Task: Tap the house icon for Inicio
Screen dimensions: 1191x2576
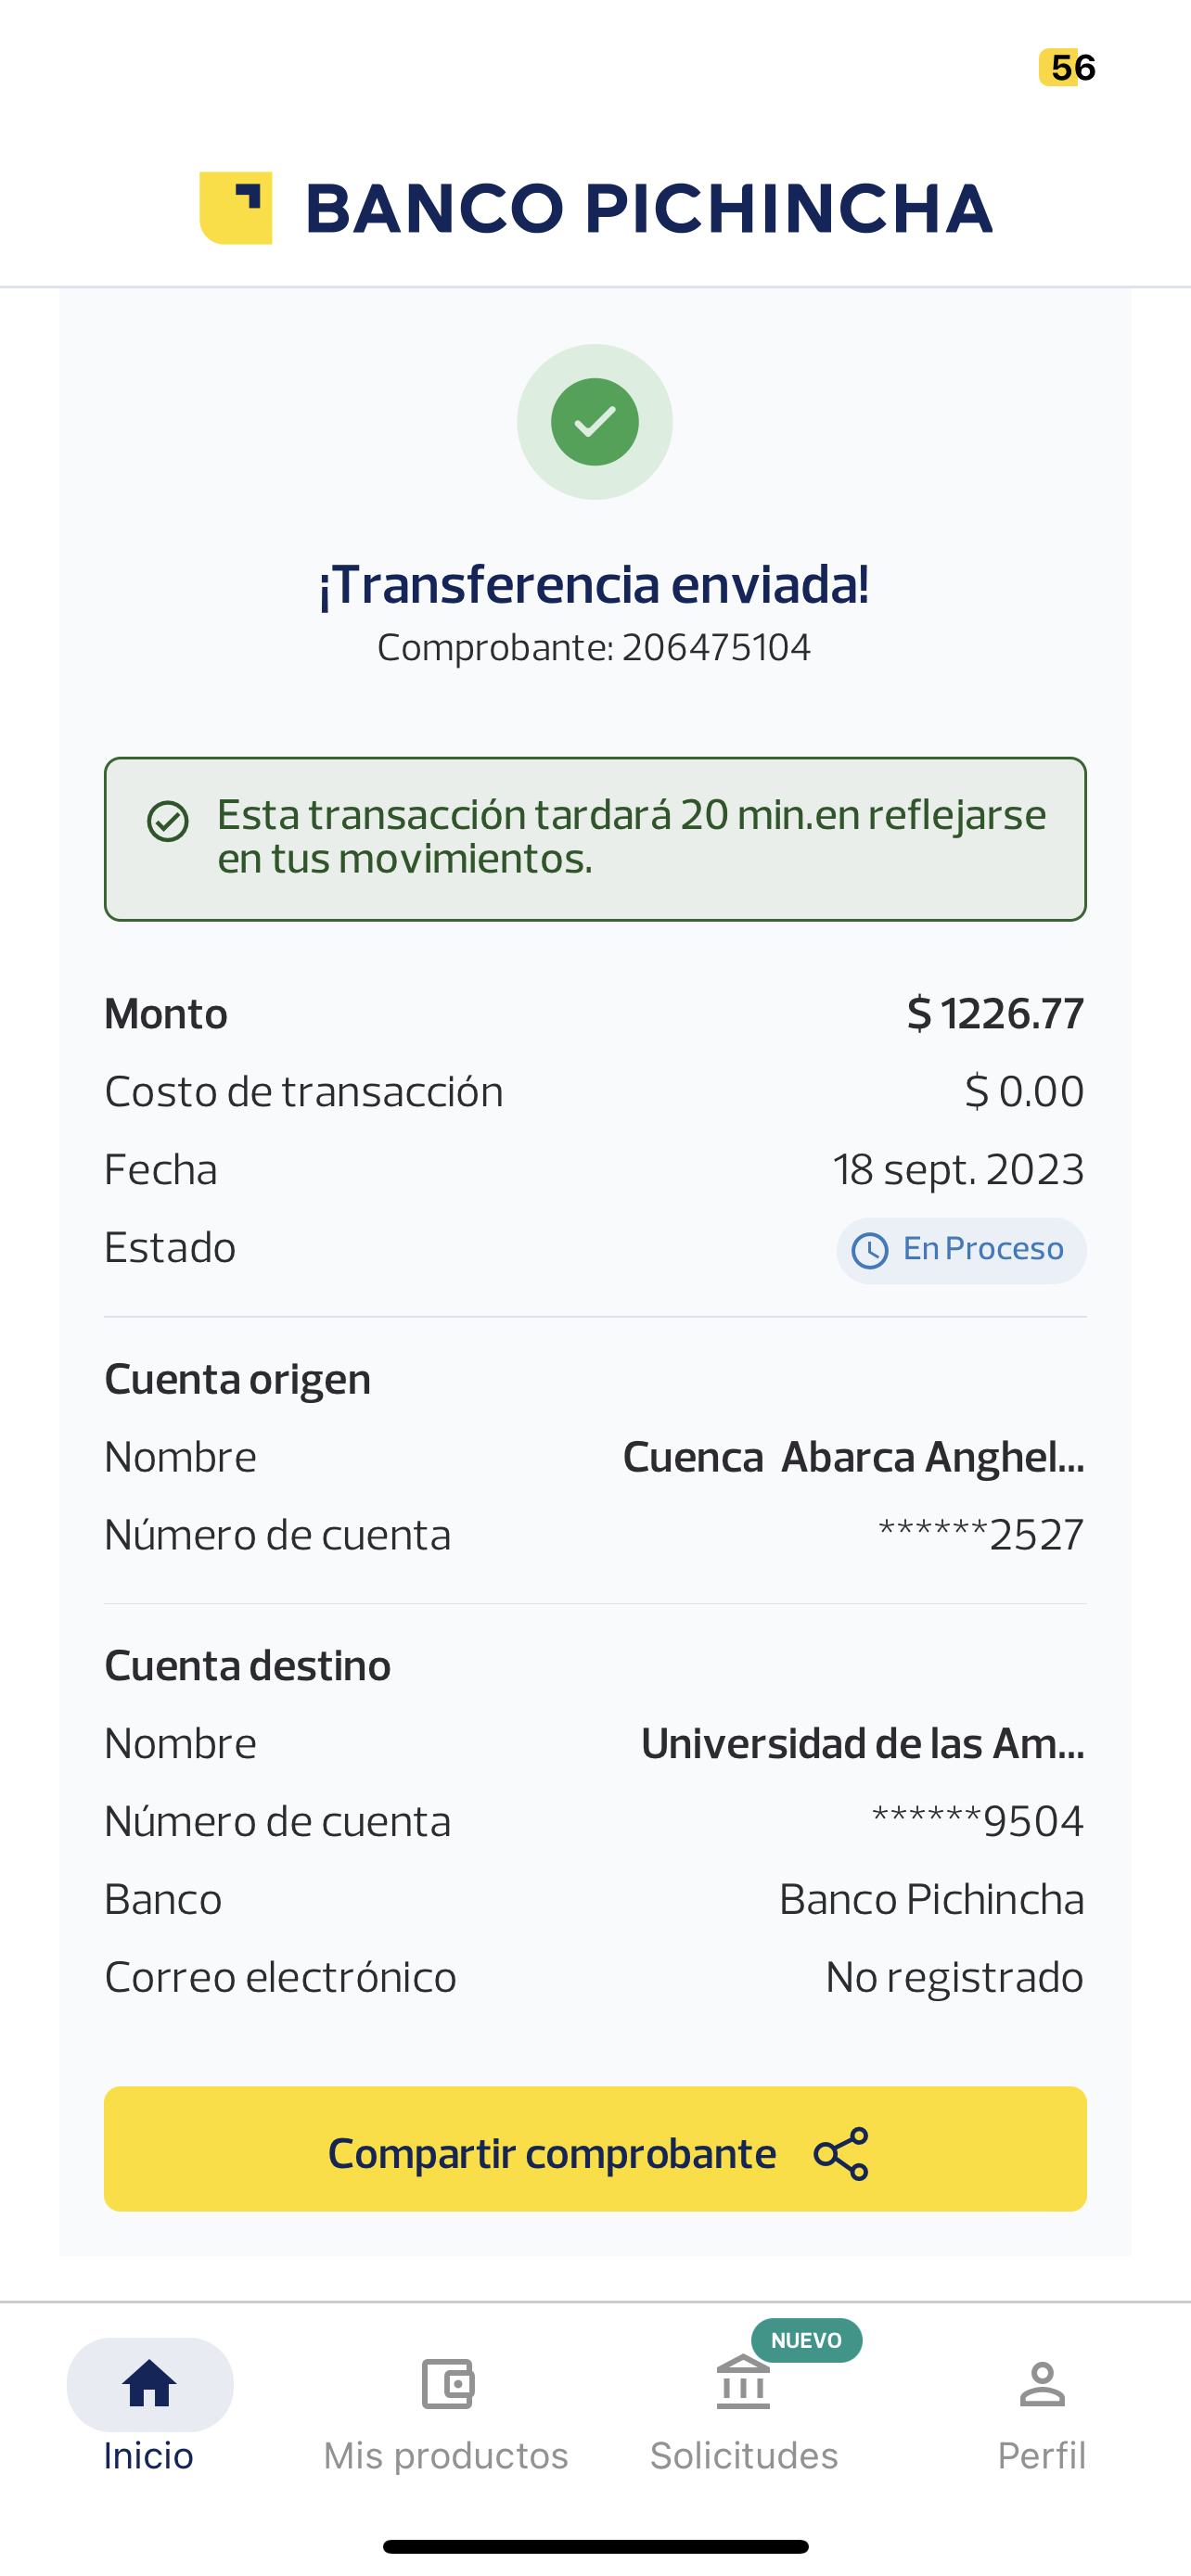Action: [149, 2383]
